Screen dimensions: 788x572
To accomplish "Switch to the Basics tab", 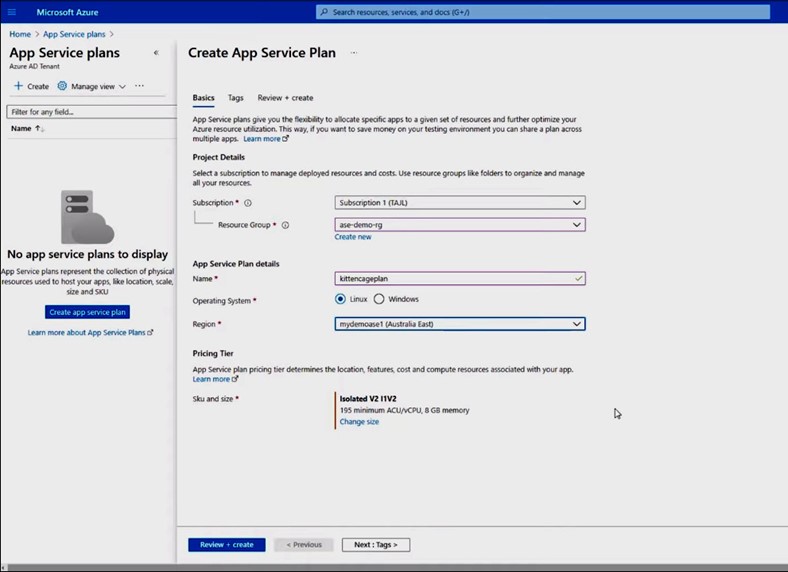I will pos(204,98).
